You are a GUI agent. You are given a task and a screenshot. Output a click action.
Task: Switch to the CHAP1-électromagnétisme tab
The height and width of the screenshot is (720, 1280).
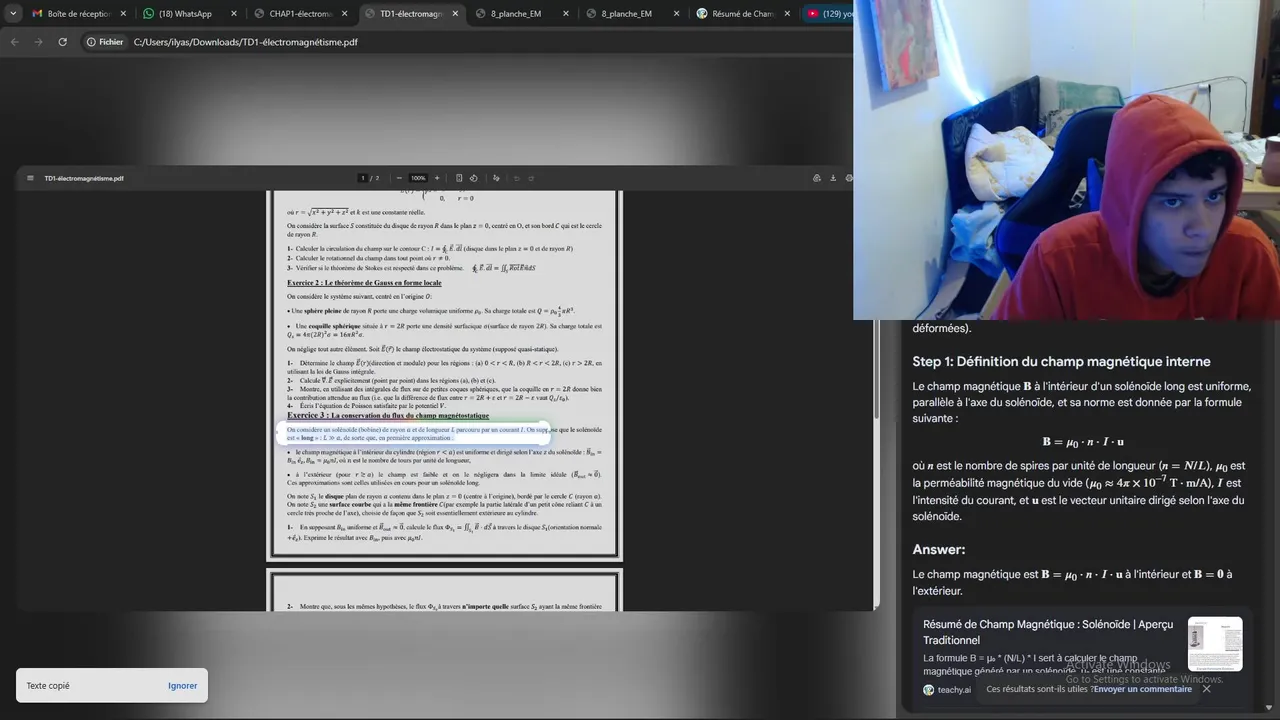(x=300, y=14)
